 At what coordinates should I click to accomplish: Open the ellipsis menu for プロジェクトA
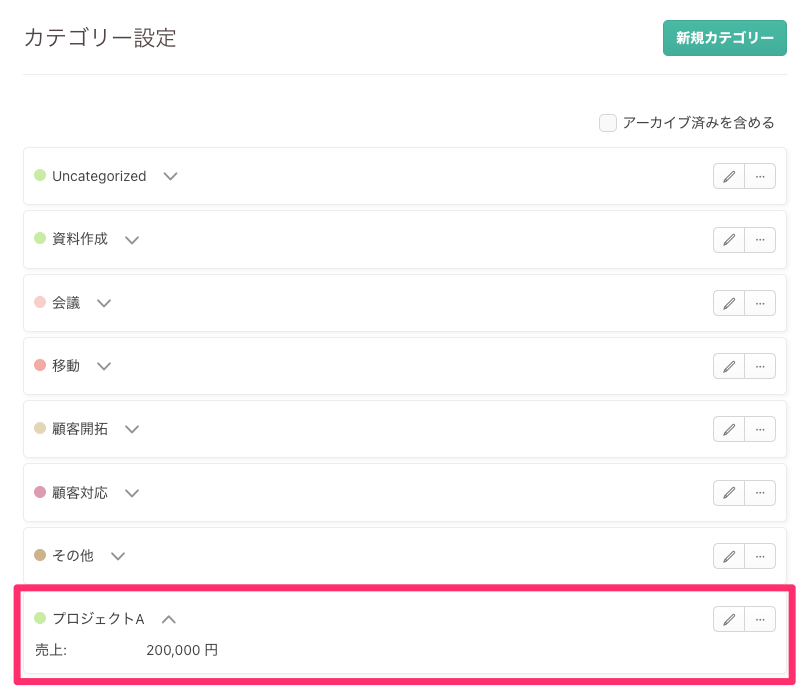tap(760, 619)
